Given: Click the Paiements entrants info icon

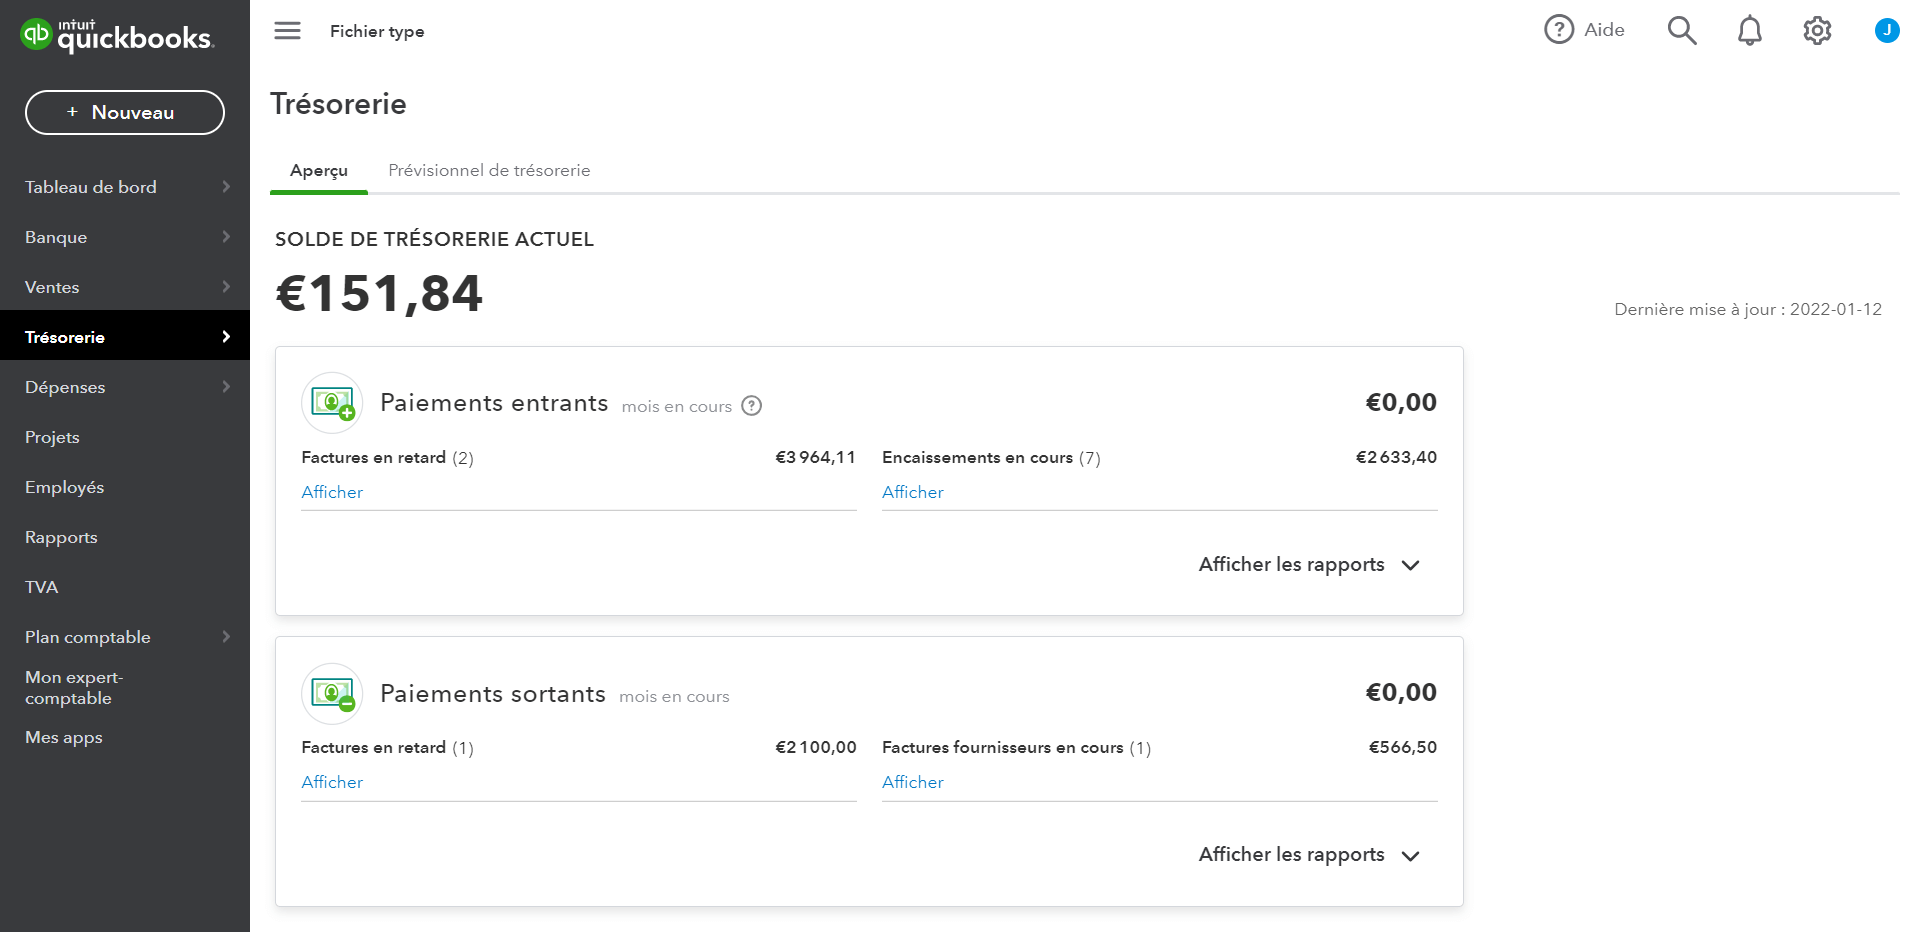Looking at the screenshot, I should (752, 406).
